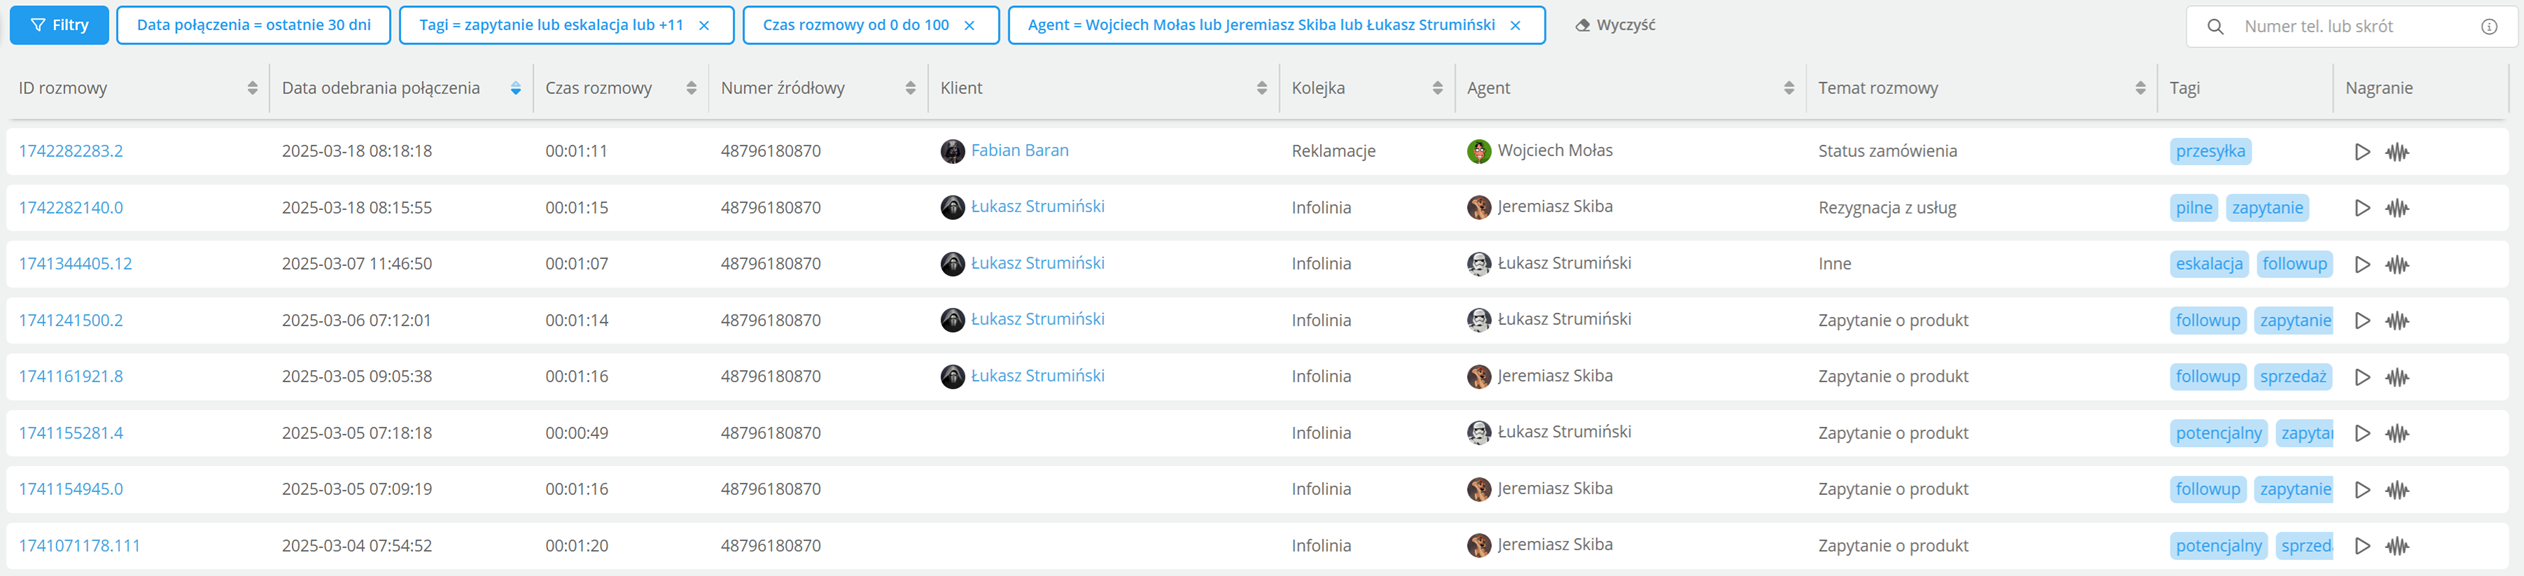Click the search magnifier icon
The width and height of the screenshot is (2524, 576).
click(x=2215, y=27)
